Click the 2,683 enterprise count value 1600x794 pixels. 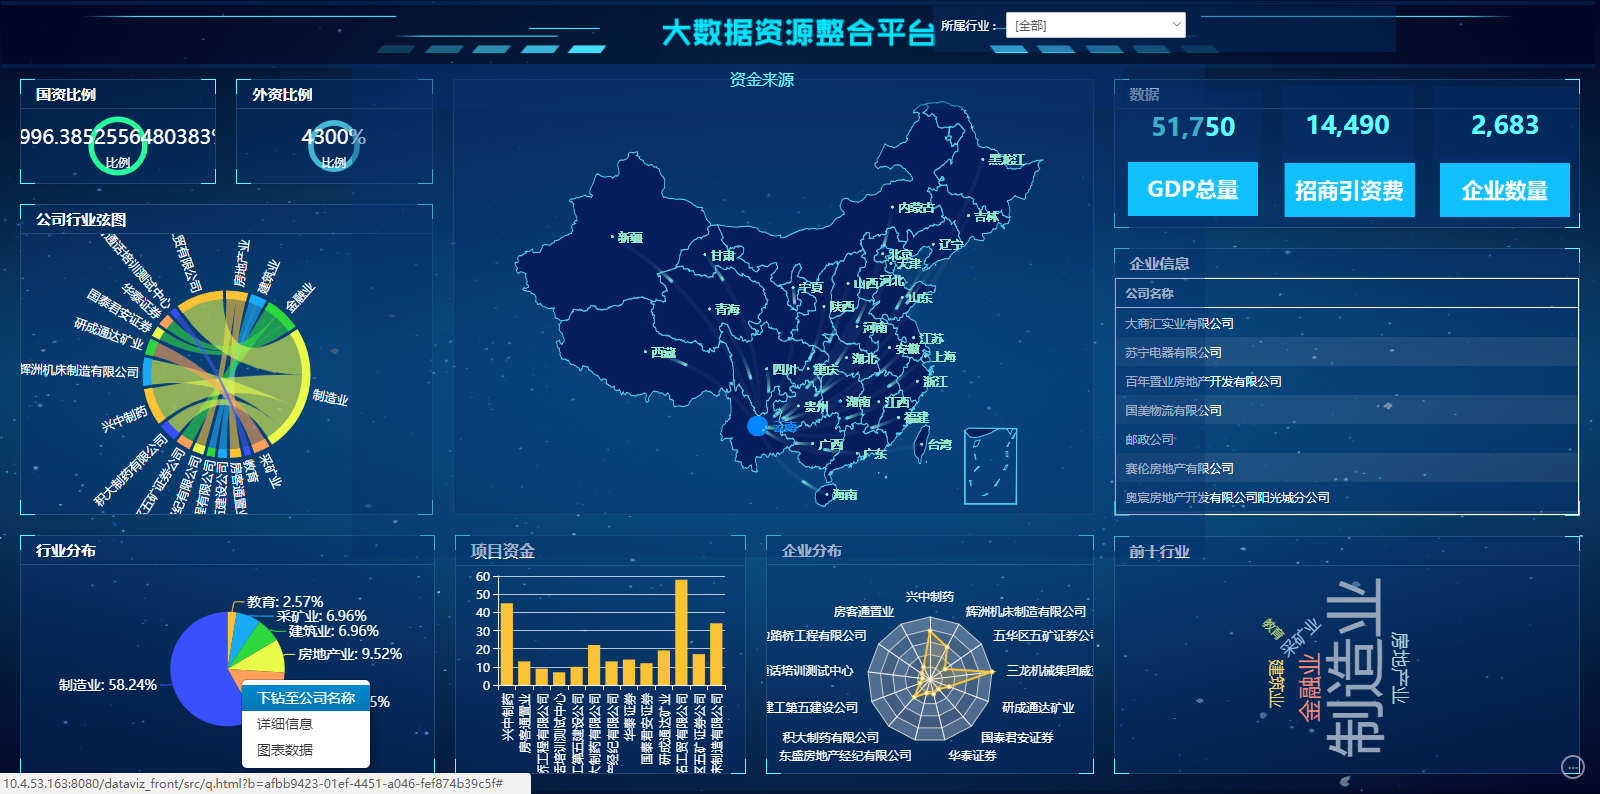[x=1504, y=125]
